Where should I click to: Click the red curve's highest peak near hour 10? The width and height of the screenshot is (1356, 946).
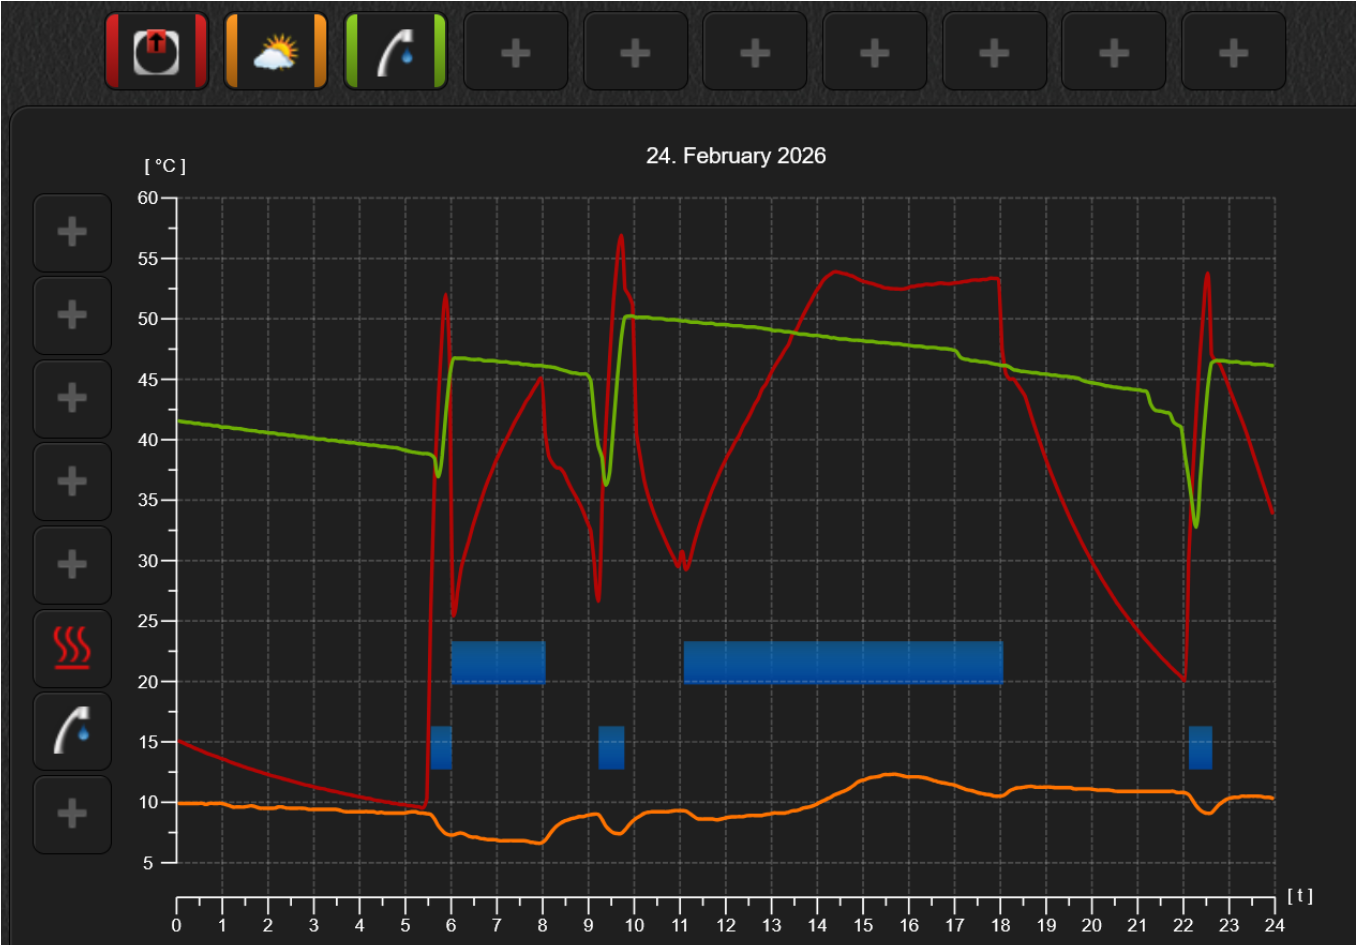click(621, 236)
